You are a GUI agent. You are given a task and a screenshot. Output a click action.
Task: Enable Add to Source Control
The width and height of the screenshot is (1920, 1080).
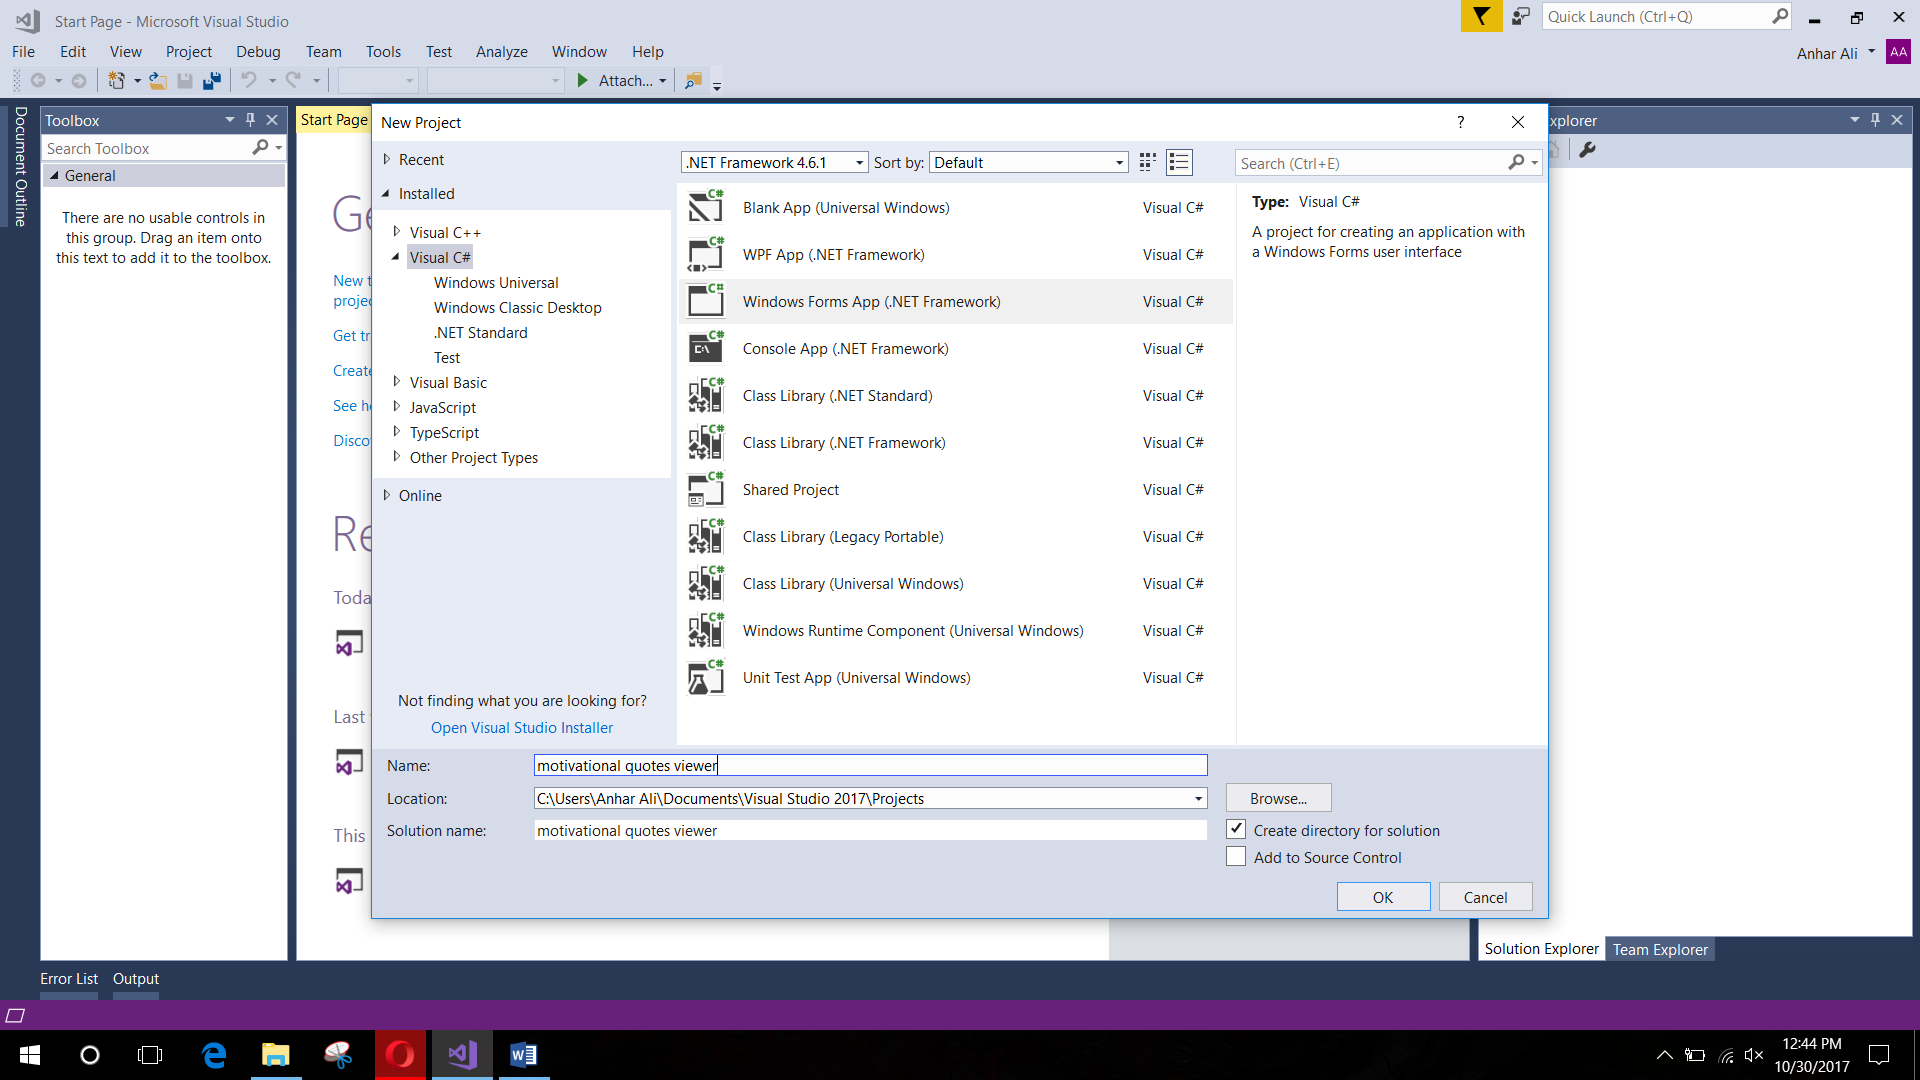coord(1236,856)
